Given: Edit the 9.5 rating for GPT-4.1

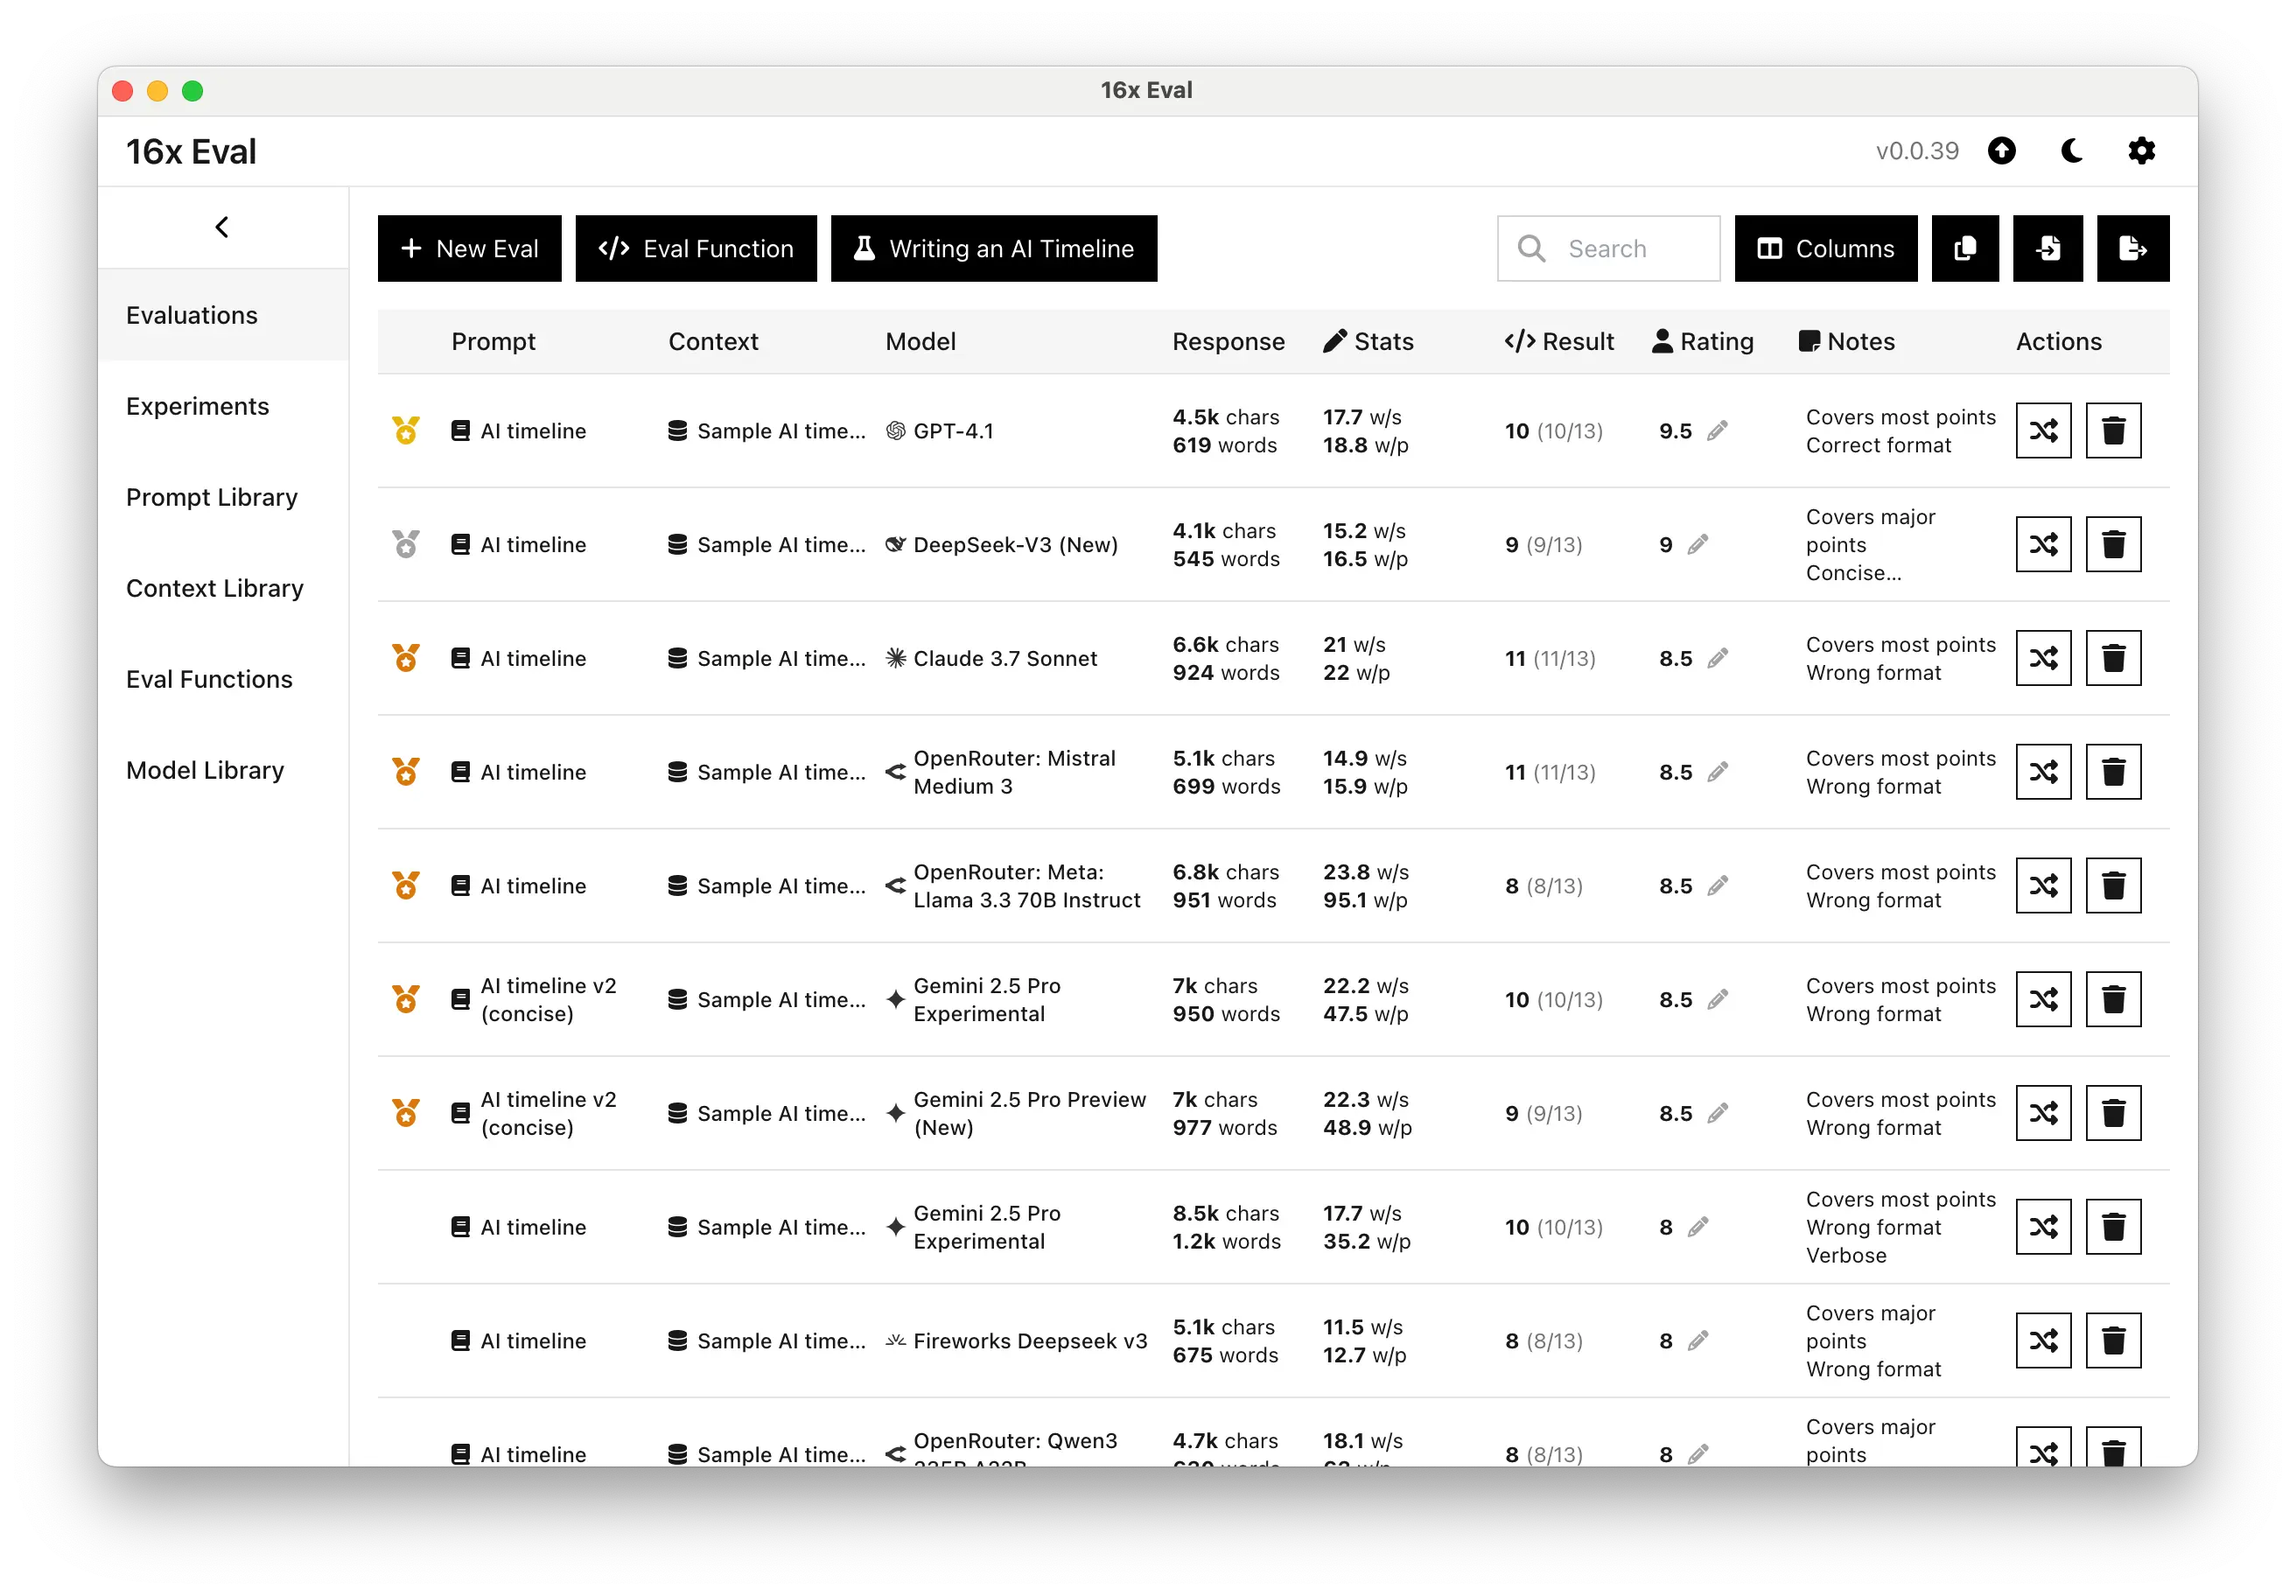Looking at the screenshot, I should coord(1717,431).
